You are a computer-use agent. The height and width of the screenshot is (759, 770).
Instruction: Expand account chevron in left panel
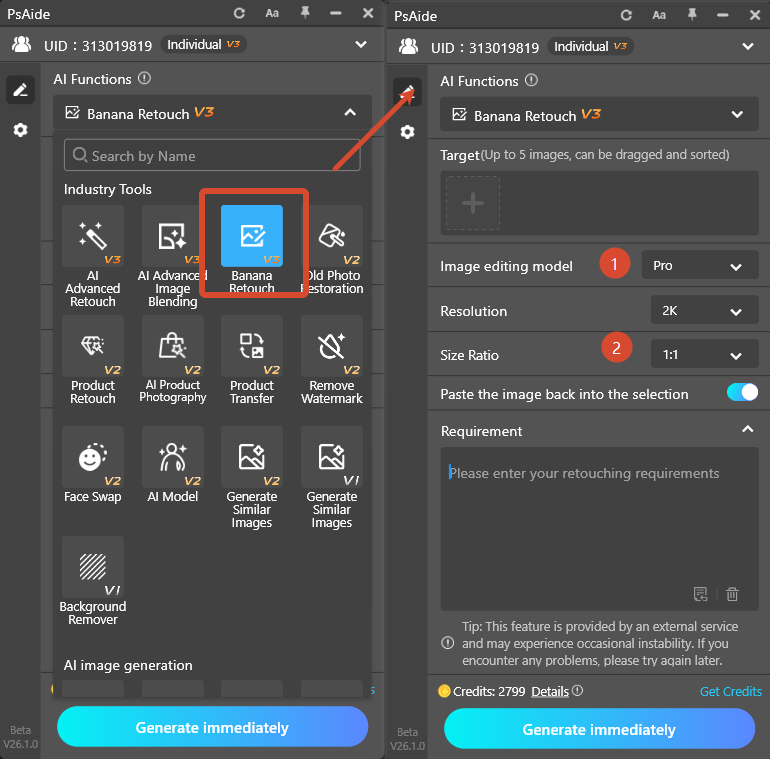pyautogui.click(x=361, y=45)
